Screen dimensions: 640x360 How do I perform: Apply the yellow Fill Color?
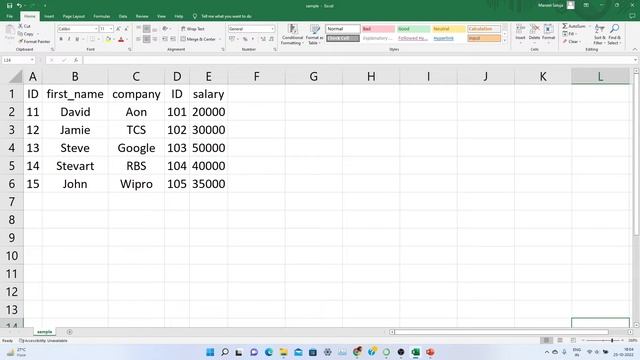click(108, 39)
